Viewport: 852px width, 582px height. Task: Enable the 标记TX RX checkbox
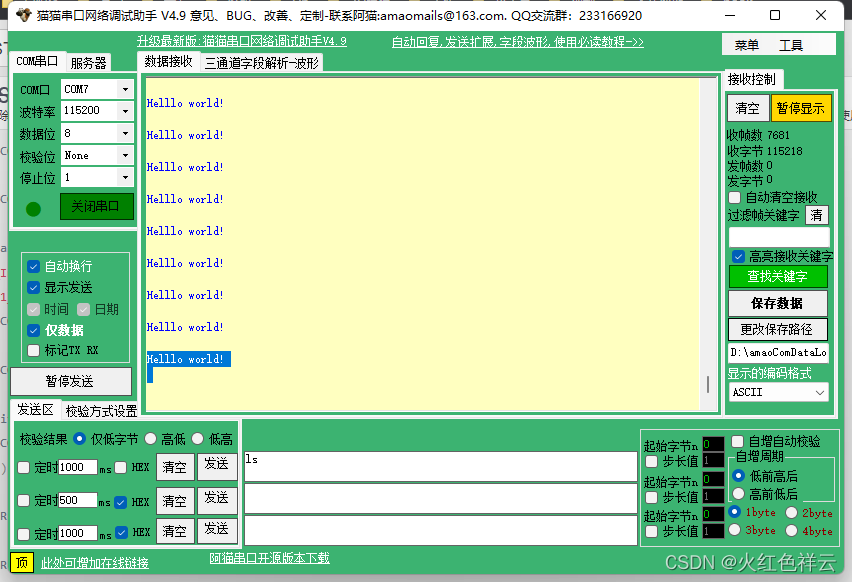(x=33, y=349)
